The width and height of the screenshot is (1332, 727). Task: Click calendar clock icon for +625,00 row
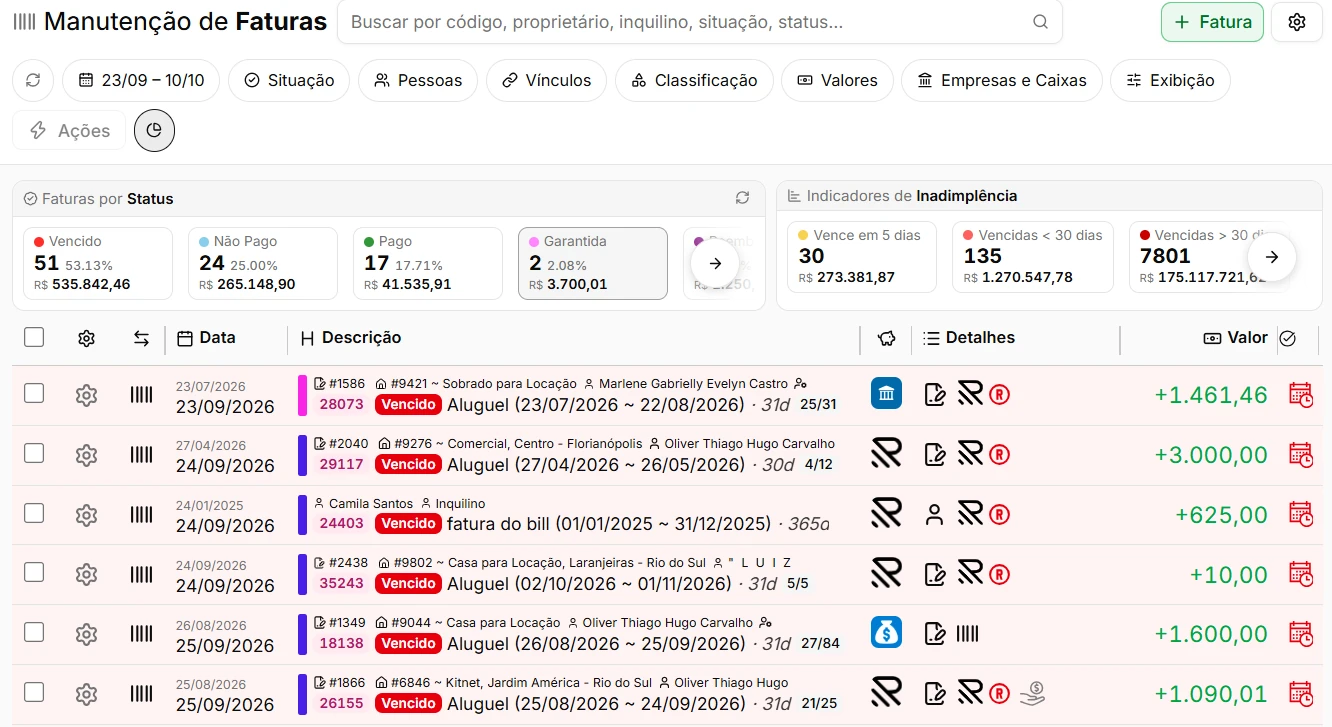[1300, 515]
